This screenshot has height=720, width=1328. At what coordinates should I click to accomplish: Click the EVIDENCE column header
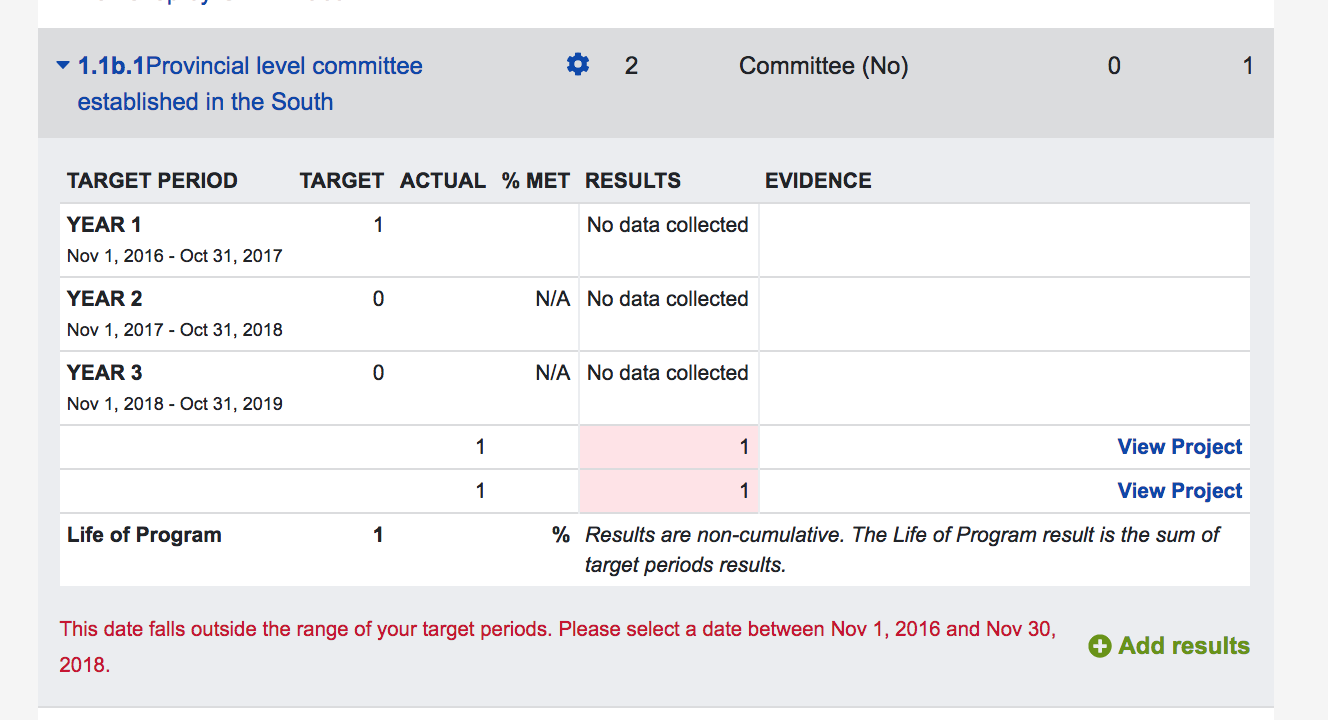tap(818, 181)
